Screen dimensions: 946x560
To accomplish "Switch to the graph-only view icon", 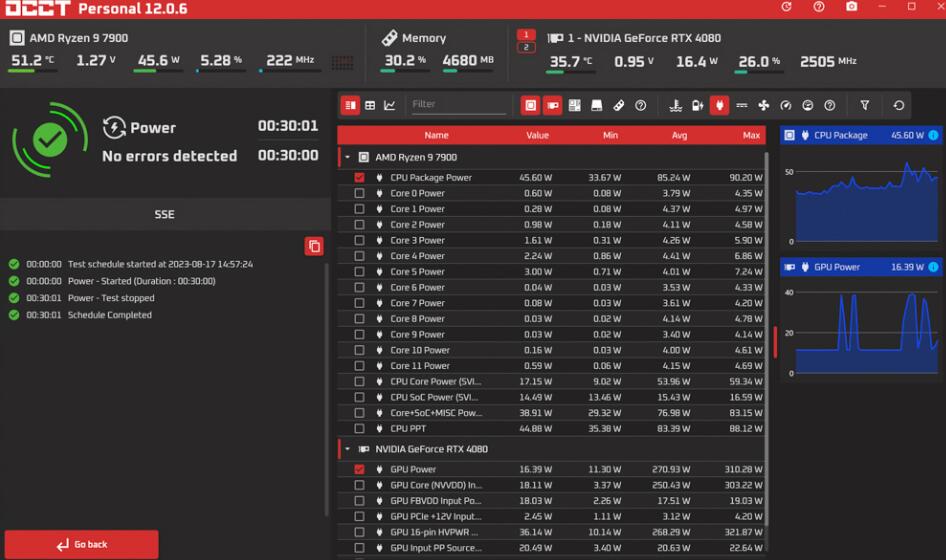I will click(x=390, y=106).
